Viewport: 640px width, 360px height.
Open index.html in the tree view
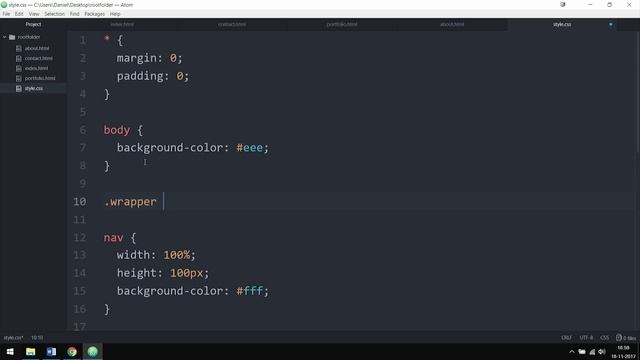tap(36, 68)
